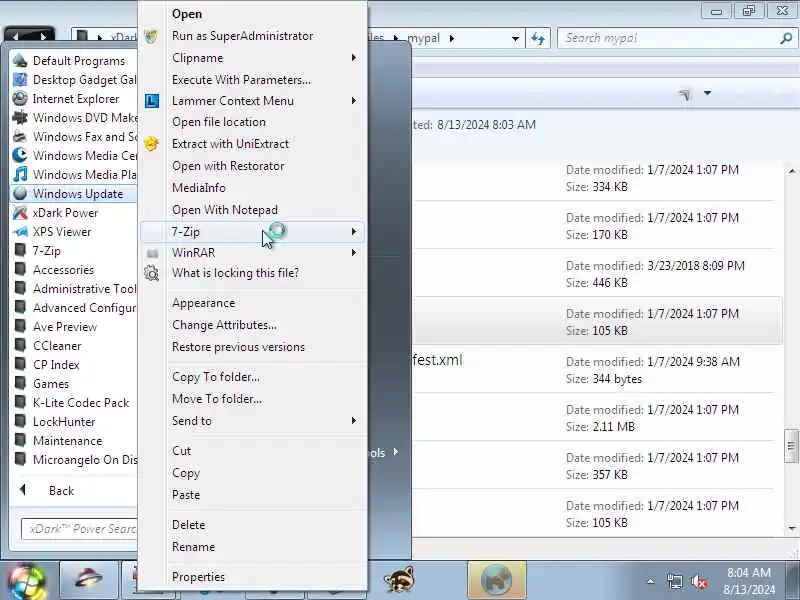Launch Desktop Gadget Gallery icon
Image resolution: width=800 pixels, height=600 pixels.
coord(20,80)
